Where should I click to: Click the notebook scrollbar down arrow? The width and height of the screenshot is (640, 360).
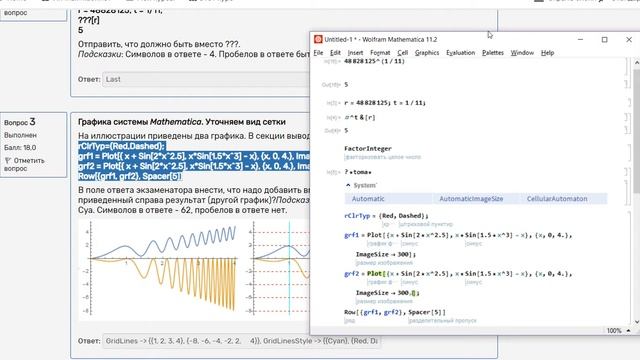click(636, 322)
